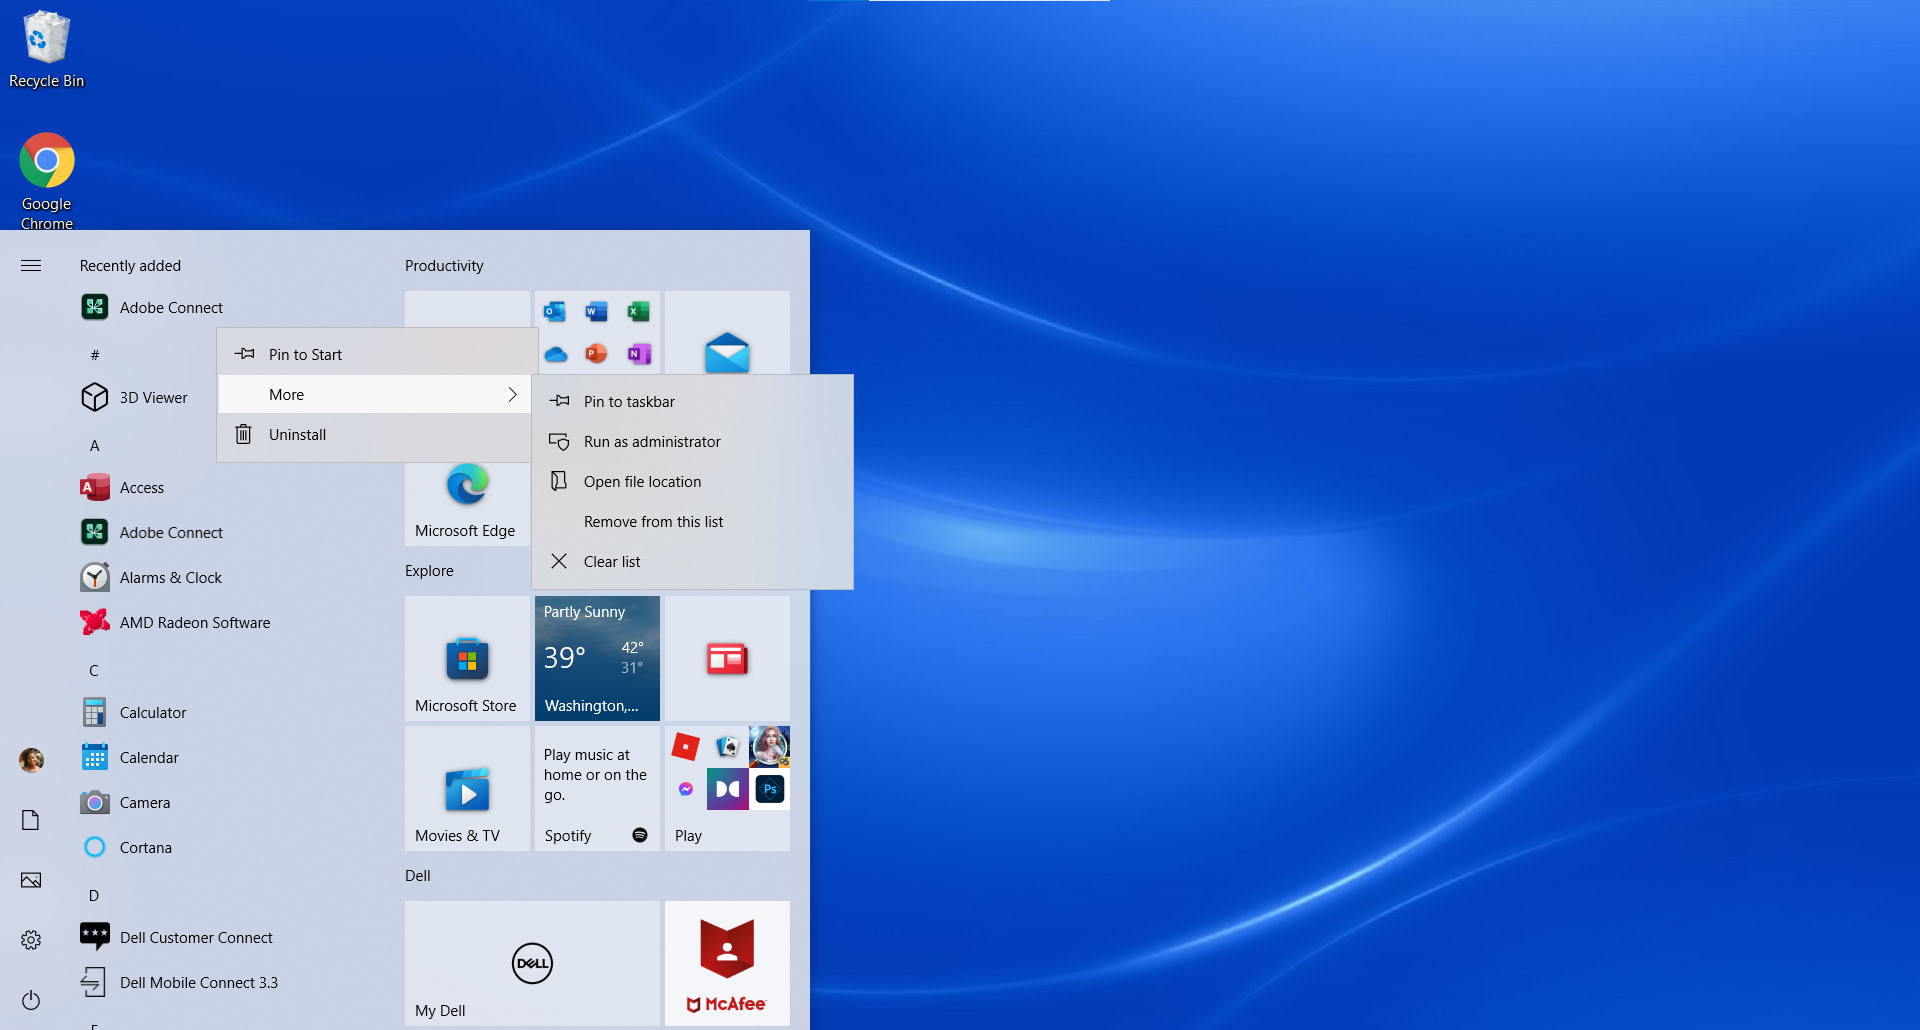This screenshot has height=1030, width=1920.
Task: Select Pin to taskbar
Action: [x=692, y=402]
